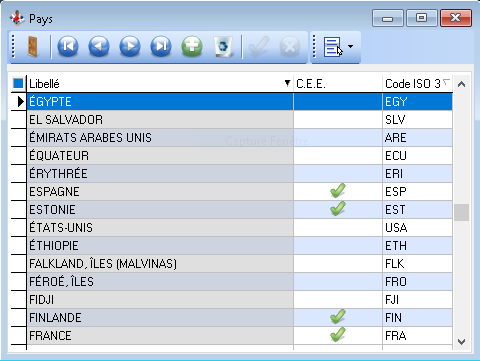
Task: Go to the next record
Action: [130, 46]
